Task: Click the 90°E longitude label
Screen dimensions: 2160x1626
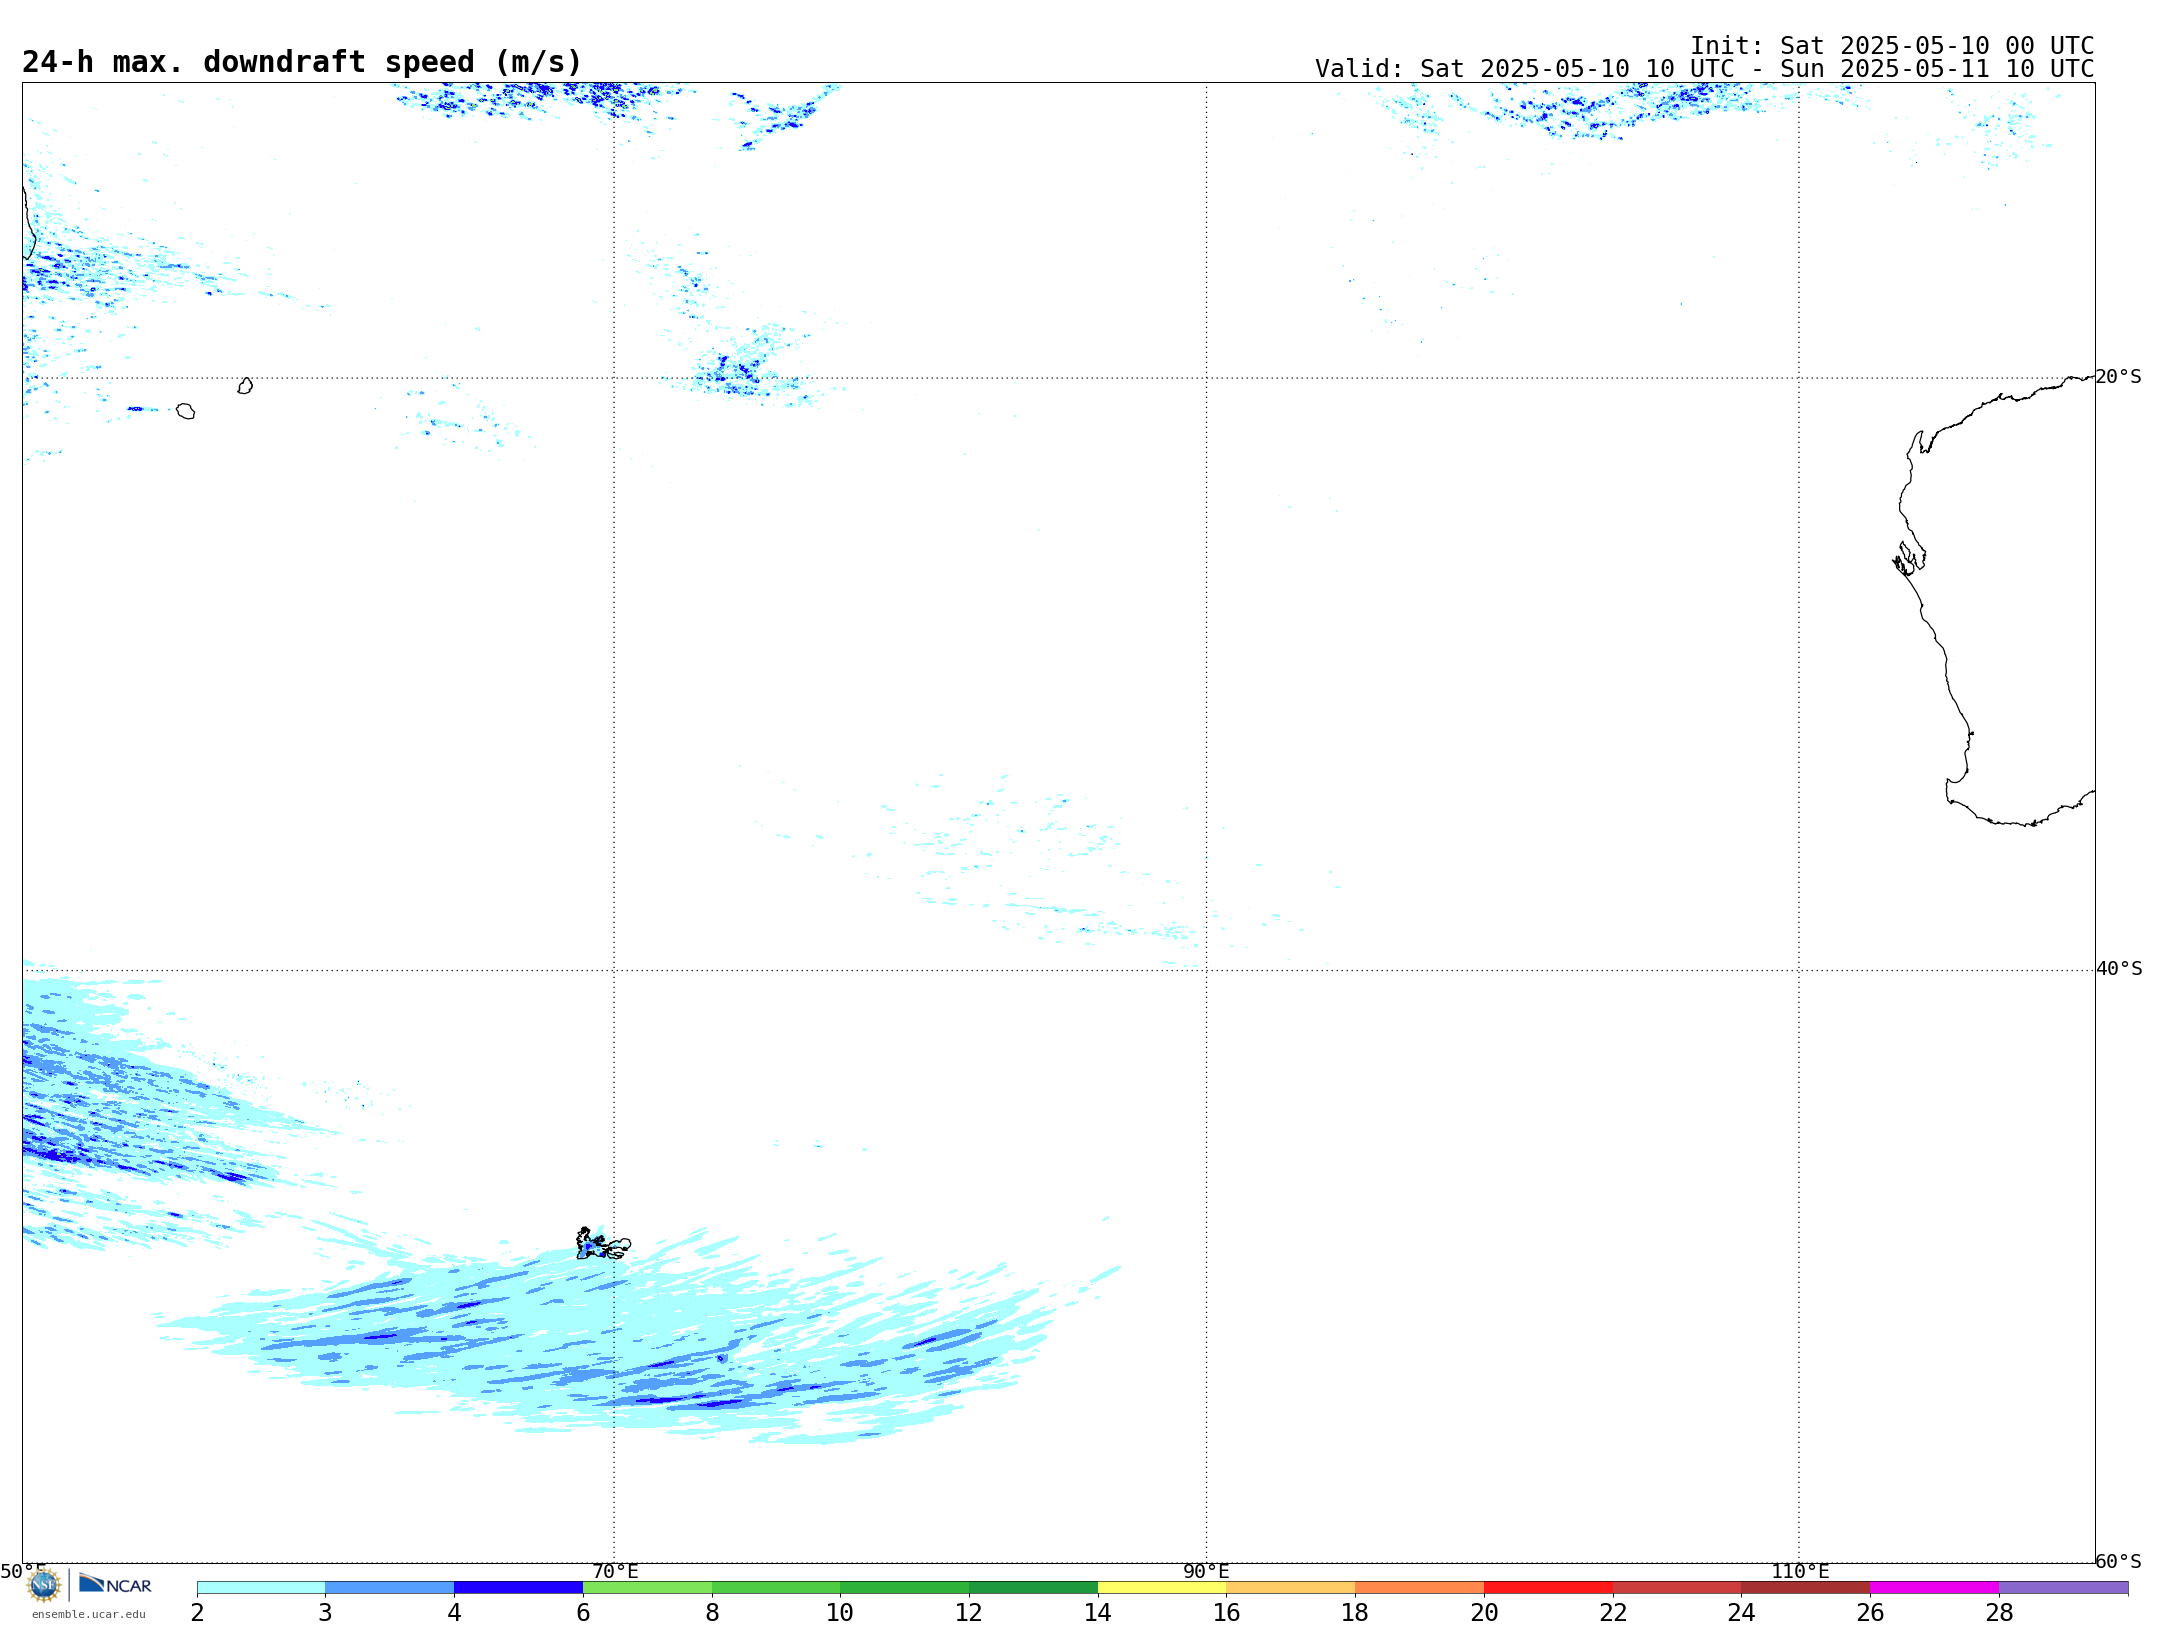Action: coord(1206,1572)
